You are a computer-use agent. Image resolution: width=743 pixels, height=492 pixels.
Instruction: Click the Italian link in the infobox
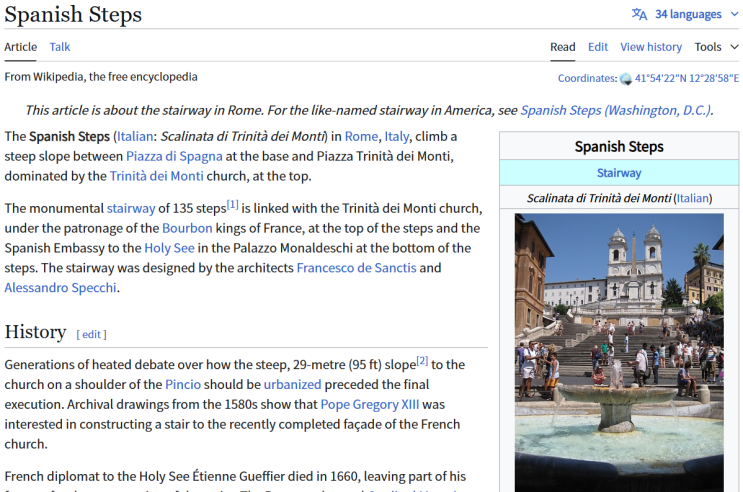tap(693, 199)
